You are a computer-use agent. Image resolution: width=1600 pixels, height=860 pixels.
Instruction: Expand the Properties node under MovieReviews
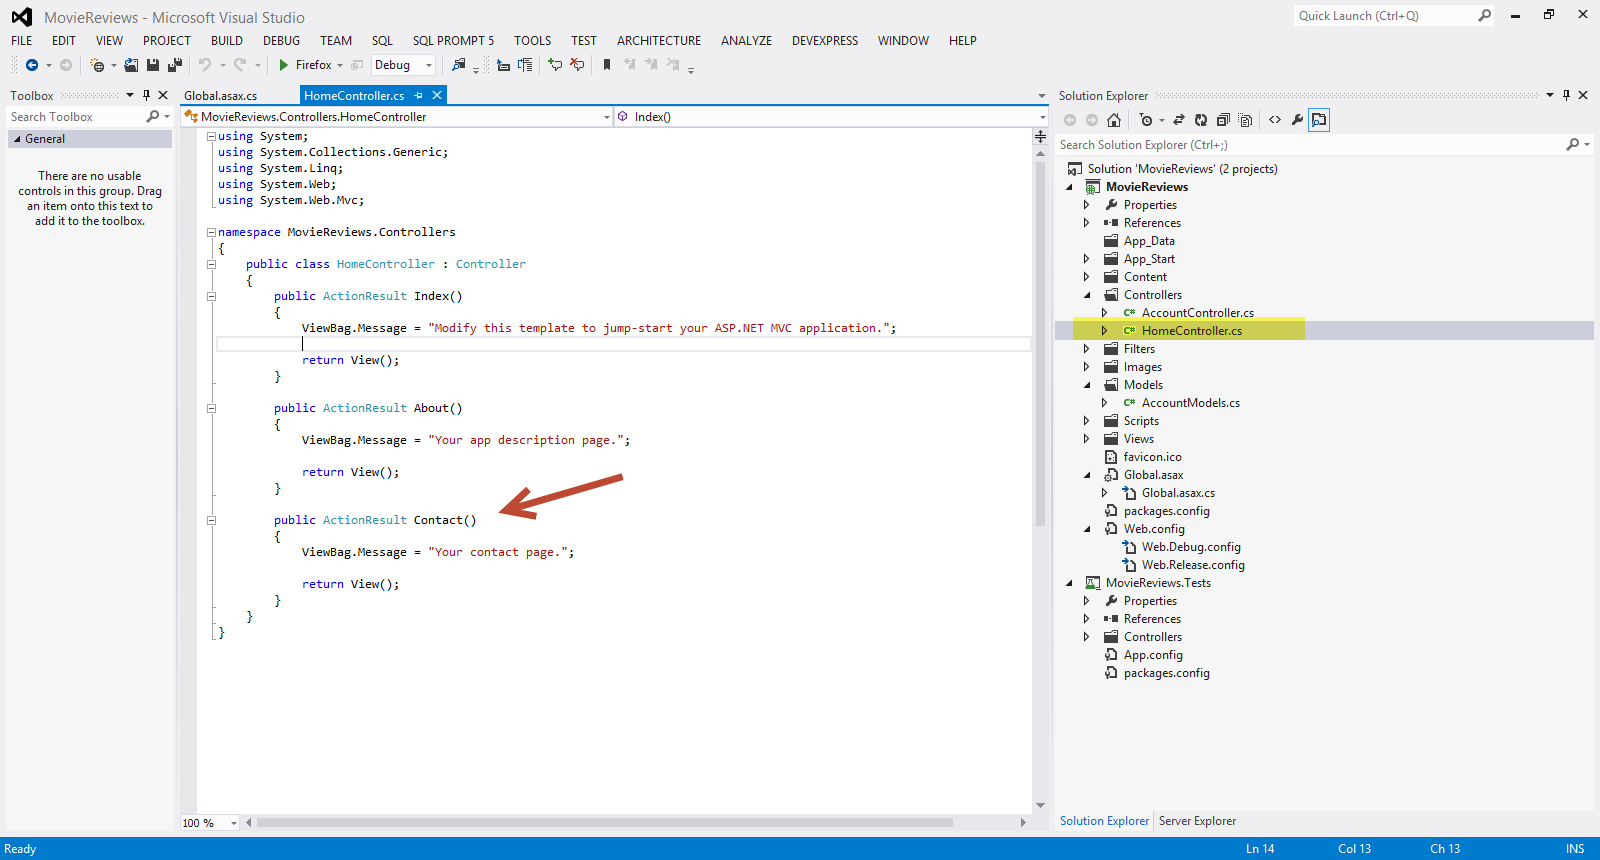click(1087, 205)
